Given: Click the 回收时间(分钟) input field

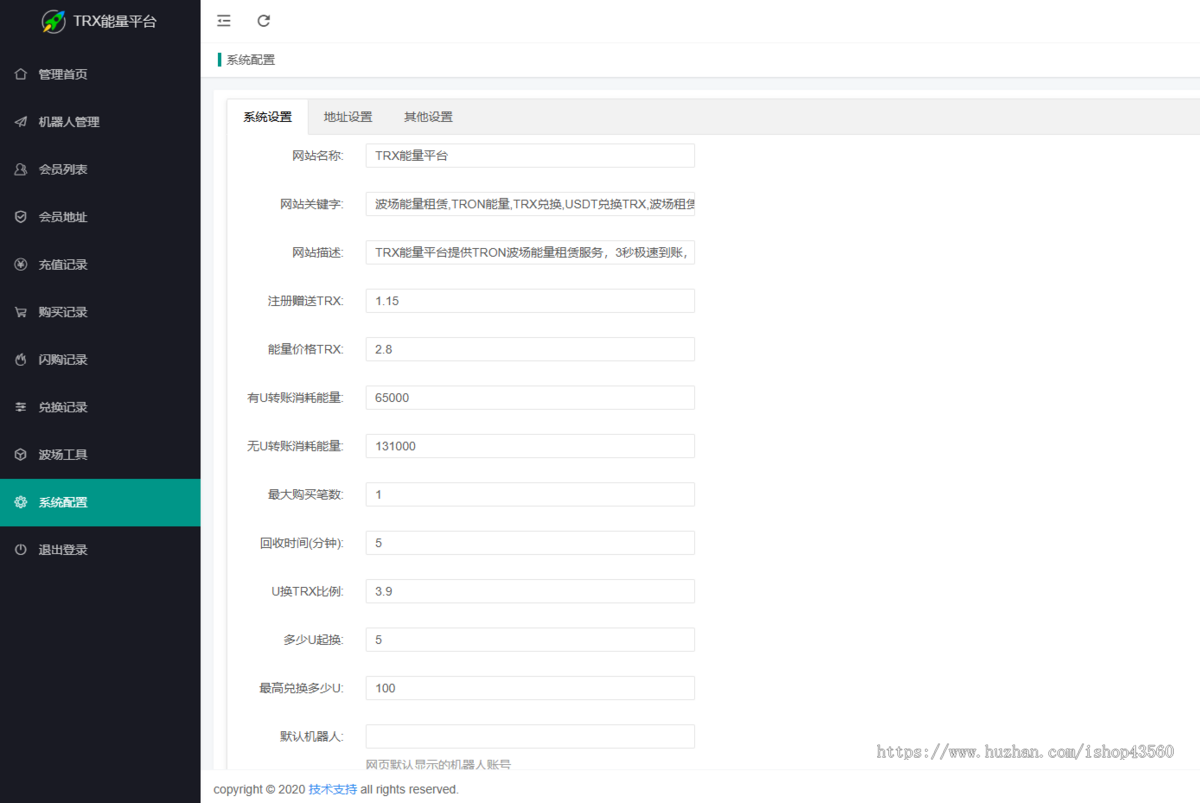Looking at the screenshot, I should [x=530, y=543].
